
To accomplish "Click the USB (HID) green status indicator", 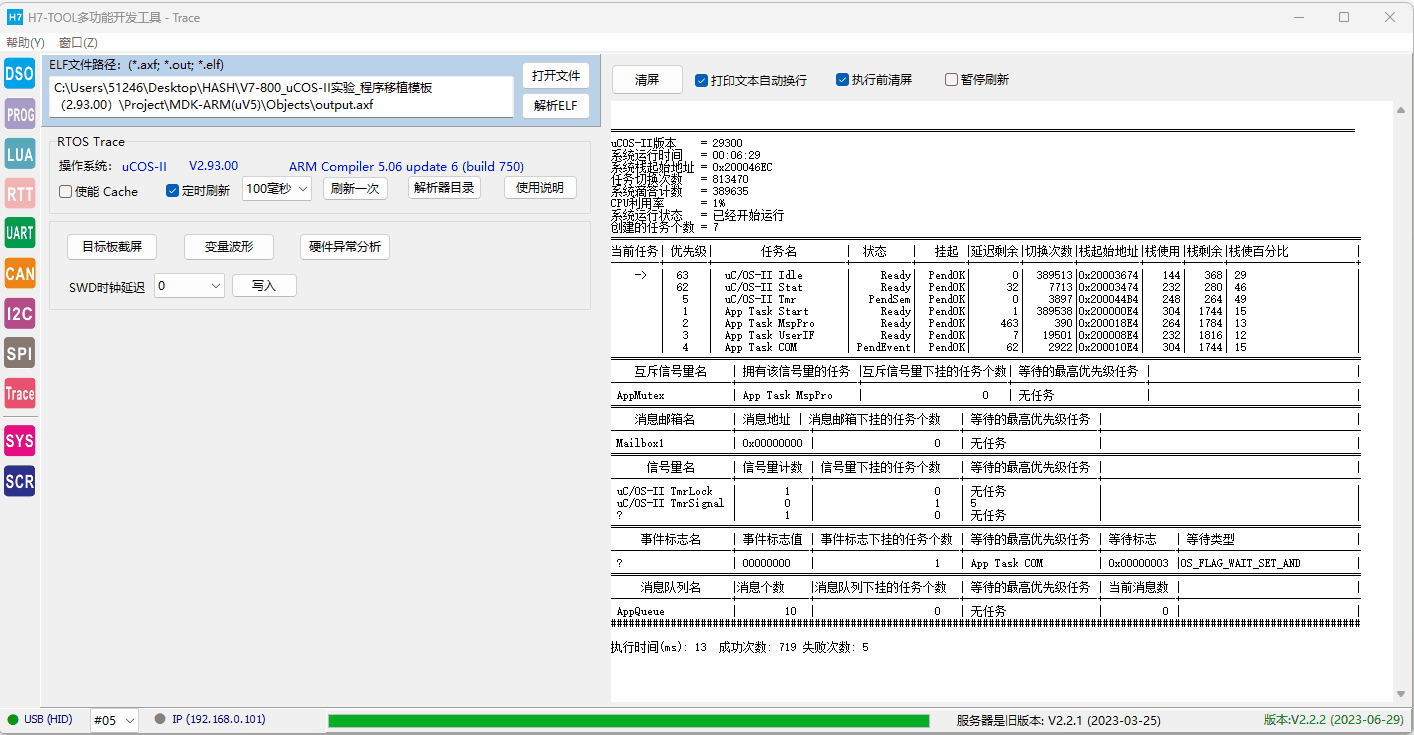I will coord(13,720).
